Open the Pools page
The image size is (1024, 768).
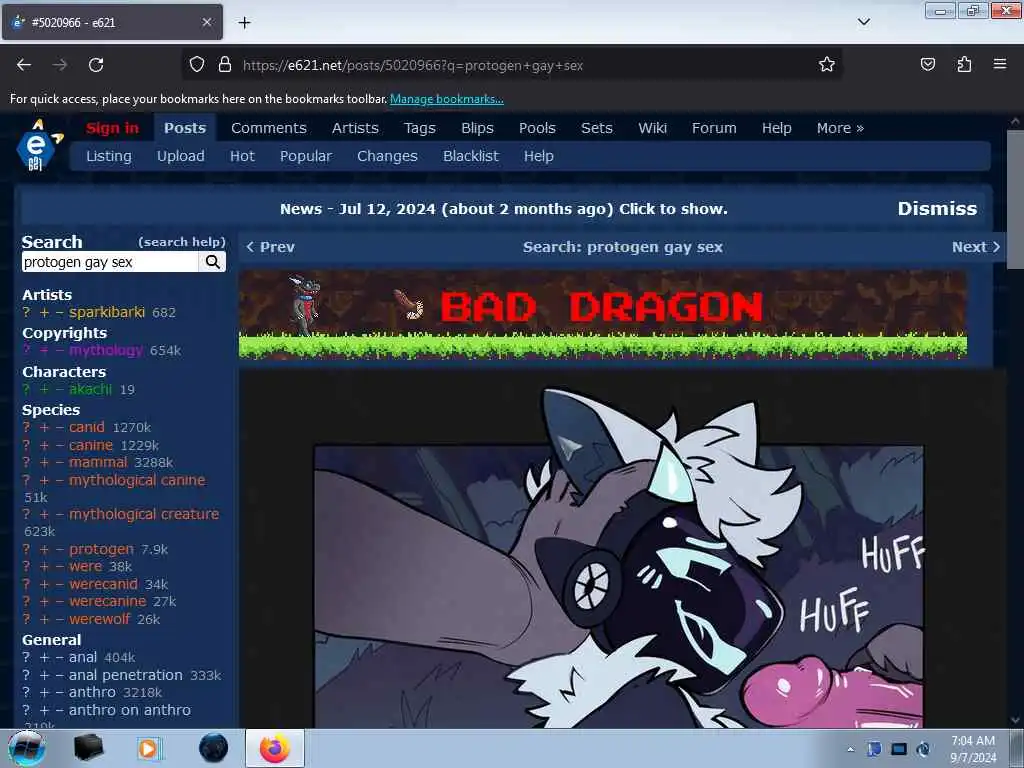[537, 128]
